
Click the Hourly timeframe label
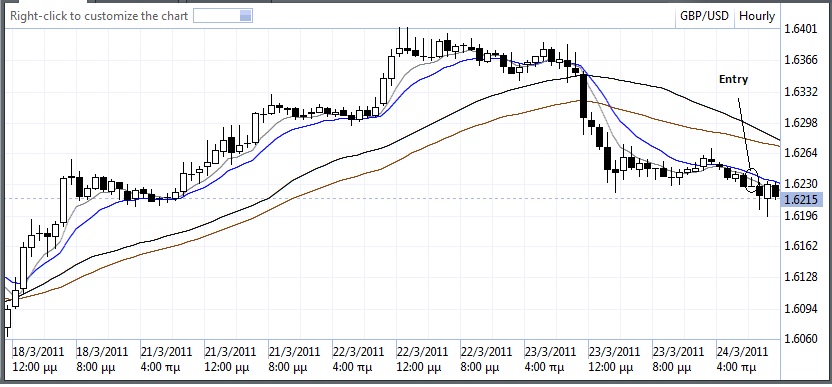757,16
